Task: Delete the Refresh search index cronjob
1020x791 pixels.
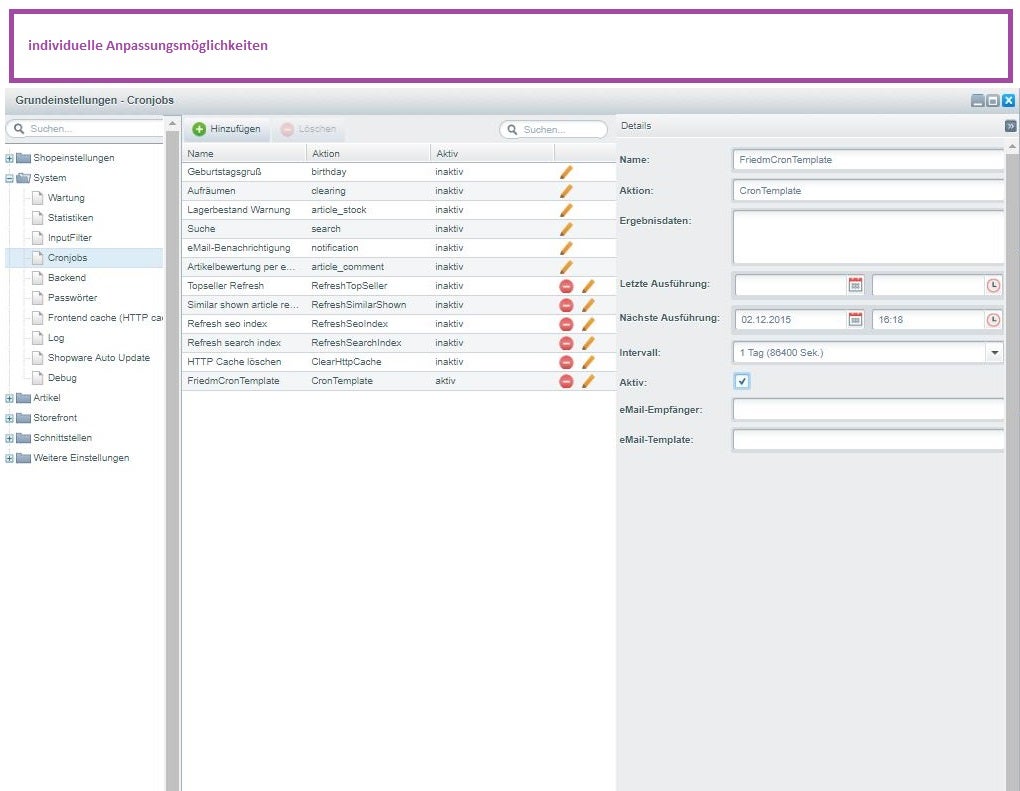Action: pos(566,343)
